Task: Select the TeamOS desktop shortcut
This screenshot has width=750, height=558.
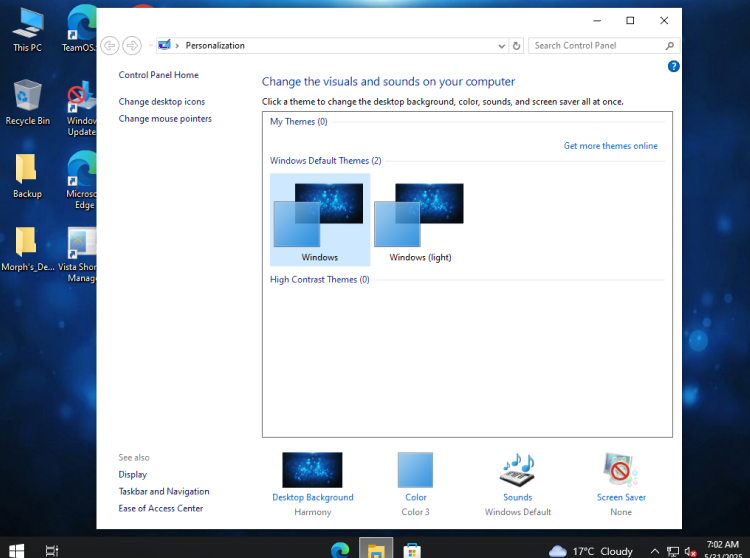Action: coord(79,29)
